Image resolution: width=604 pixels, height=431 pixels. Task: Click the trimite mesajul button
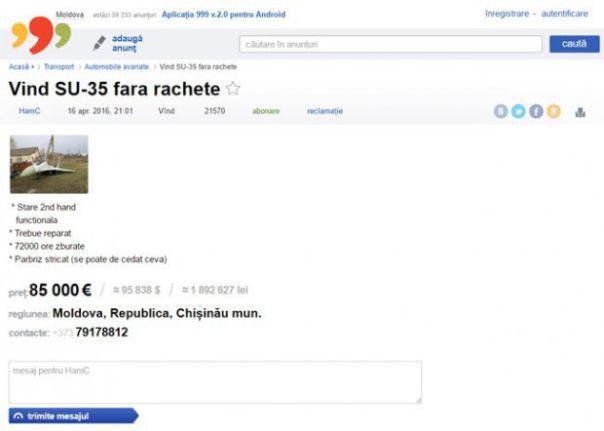73,416
